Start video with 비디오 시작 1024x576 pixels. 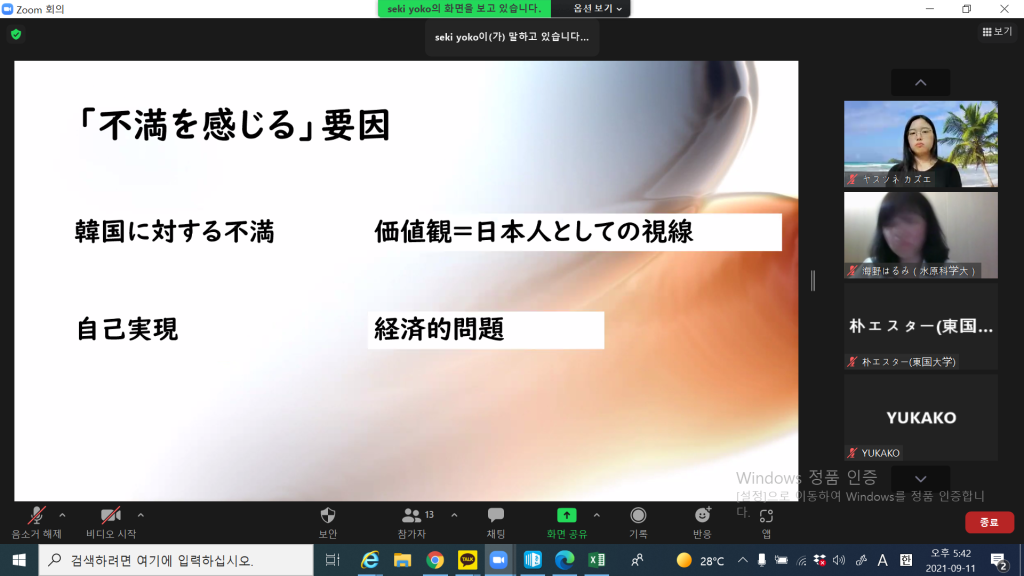(111, 516)
